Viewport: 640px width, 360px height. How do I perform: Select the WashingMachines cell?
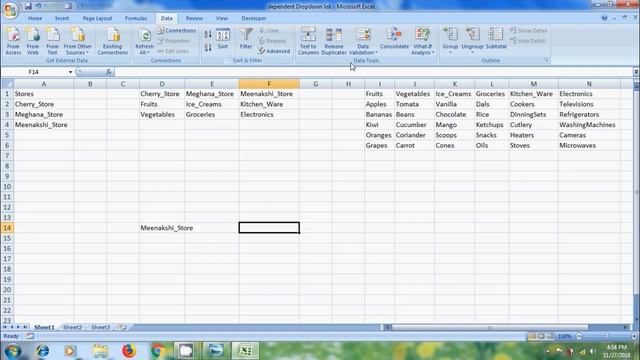tap(589, 125)
